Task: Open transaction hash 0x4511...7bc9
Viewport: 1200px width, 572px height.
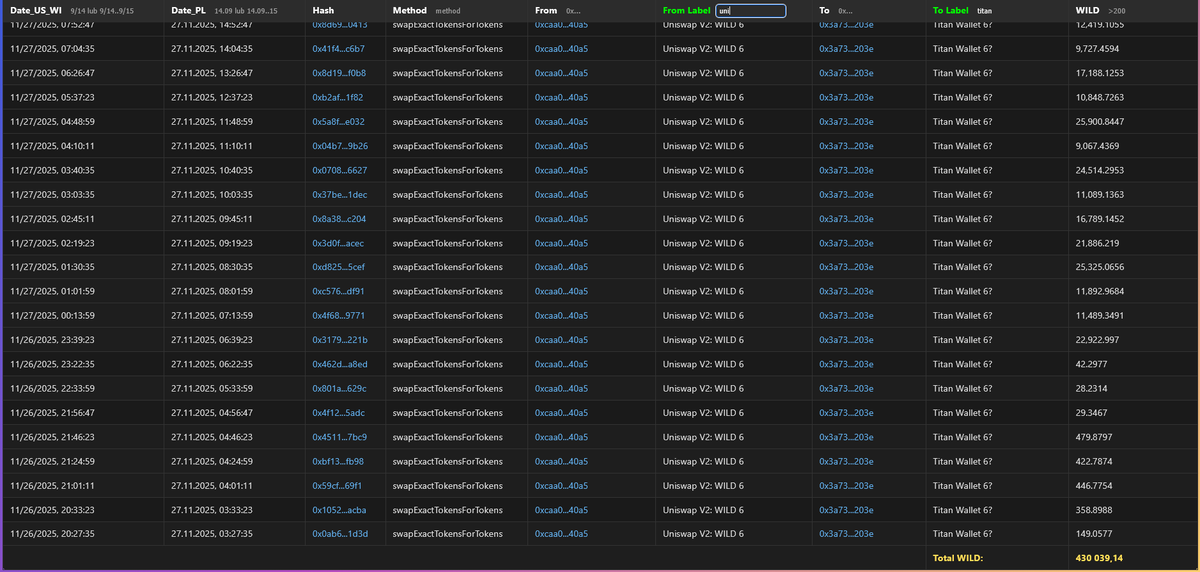Action: coord(340,437)
